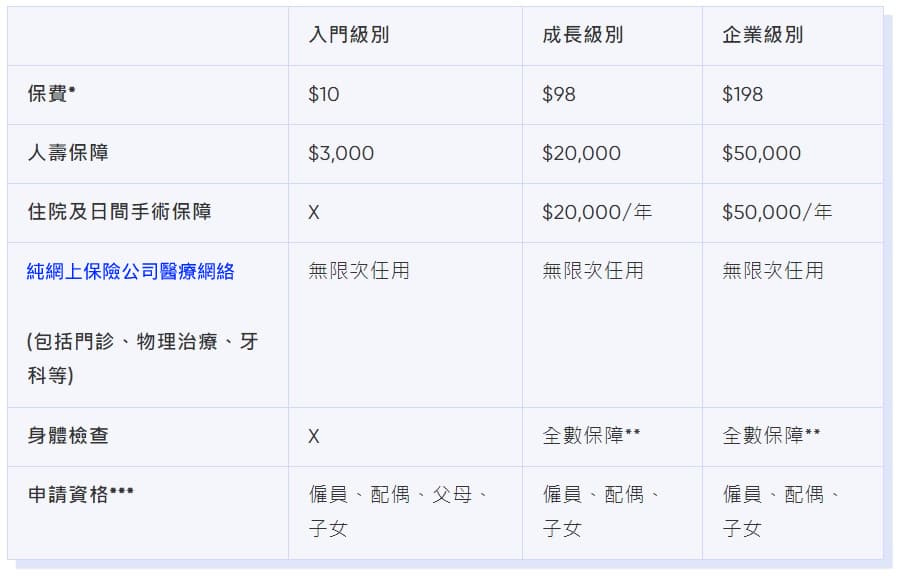Image resolution: width=899 pixels, height=576 pixels.
Task: Open the 純網上保險公司醫療網絡 link
Action: click(x=130, y=271)
